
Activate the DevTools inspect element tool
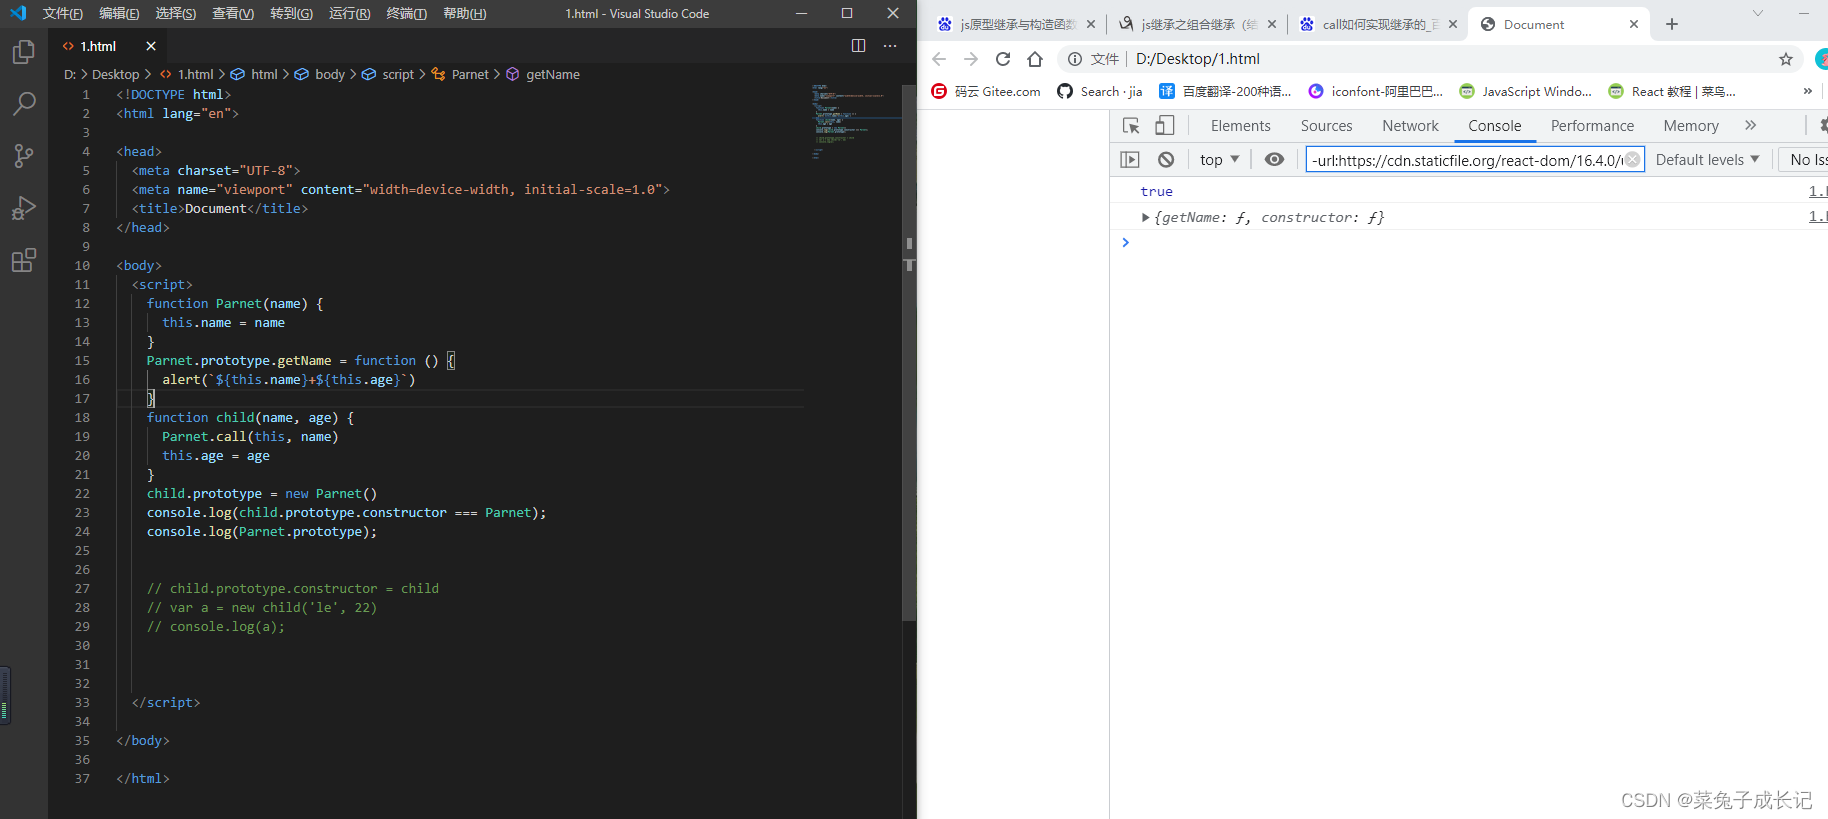(1131, 126)
